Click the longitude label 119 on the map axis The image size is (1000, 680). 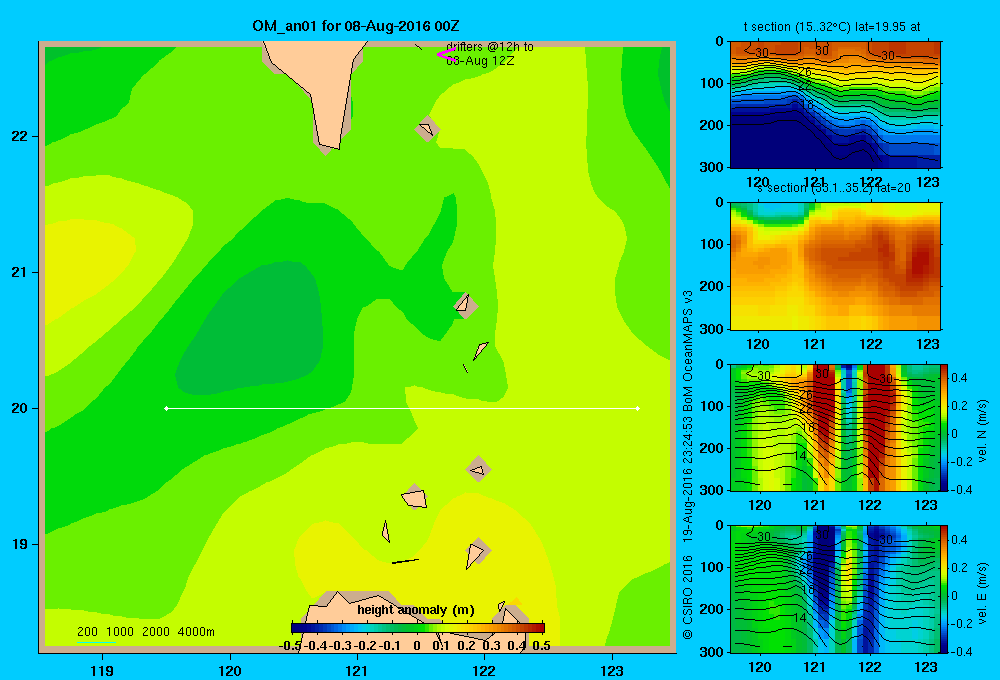click(x=102, y=670)
